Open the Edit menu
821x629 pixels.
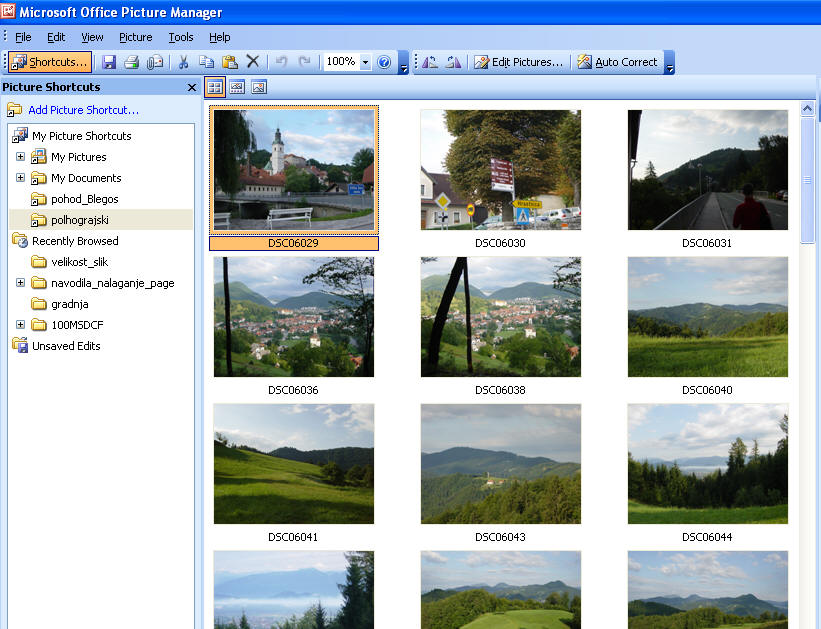56,37
